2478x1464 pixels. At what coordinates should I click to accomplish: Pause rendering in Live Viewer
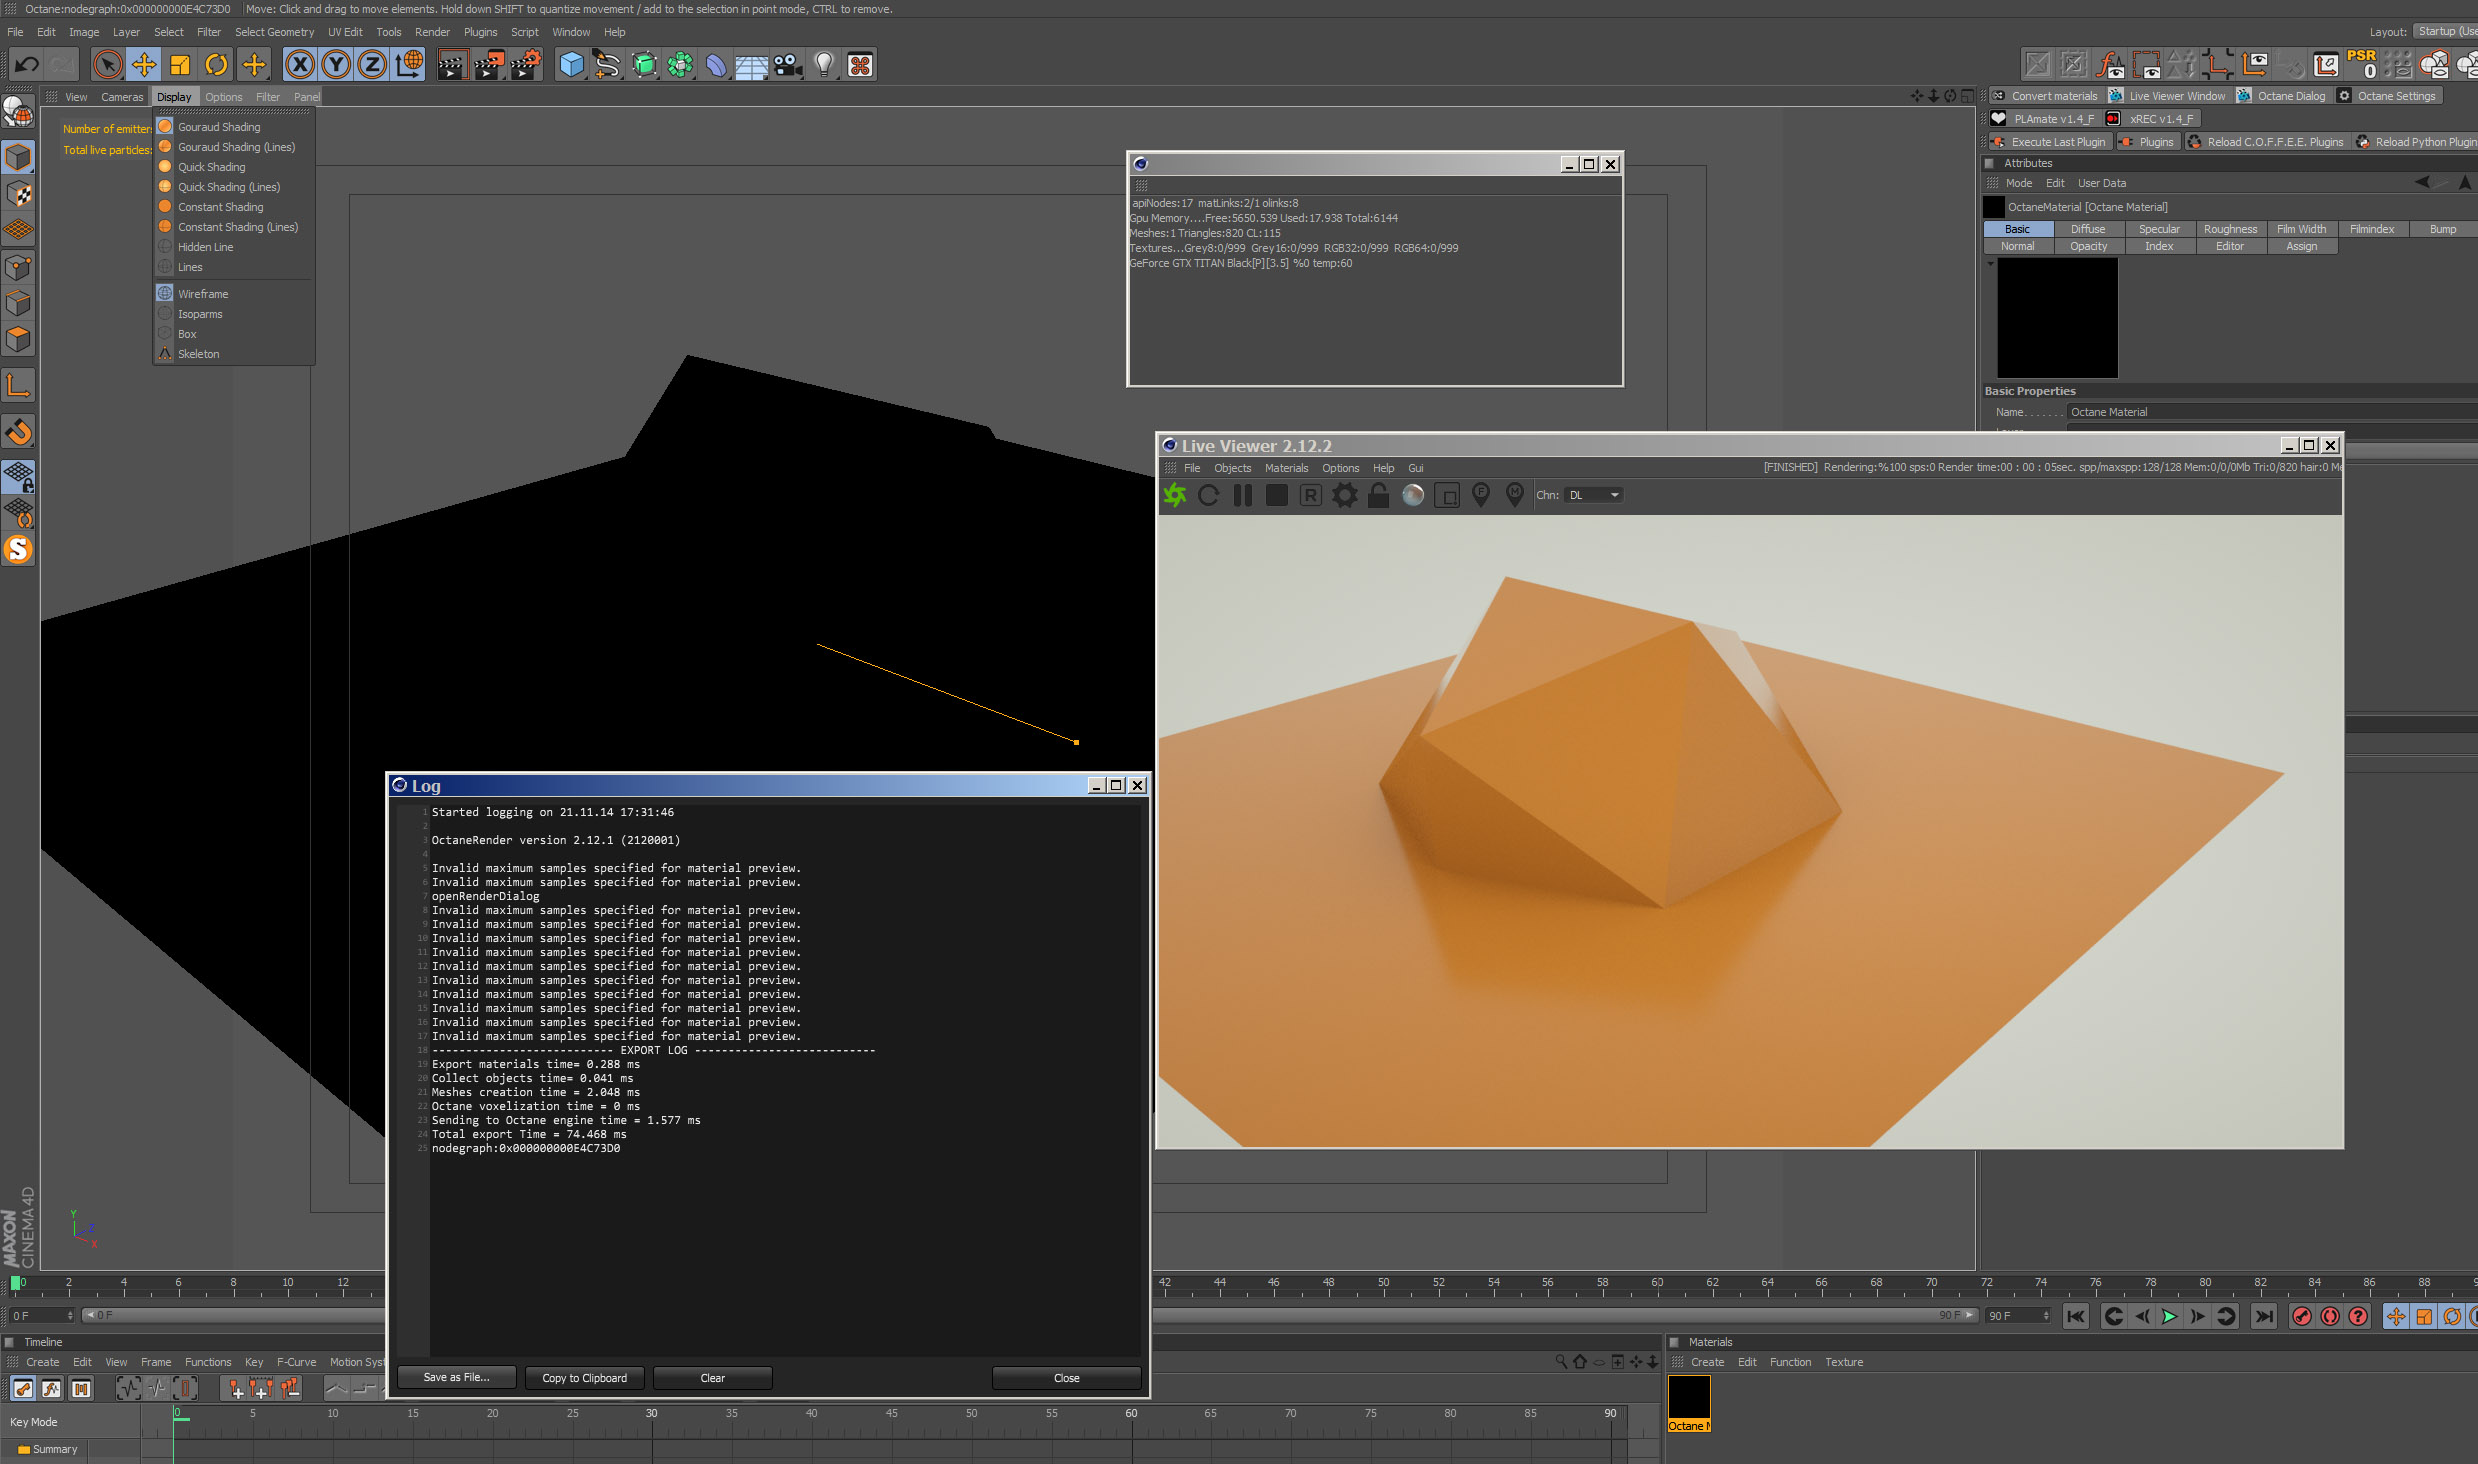pos(1243,495)
